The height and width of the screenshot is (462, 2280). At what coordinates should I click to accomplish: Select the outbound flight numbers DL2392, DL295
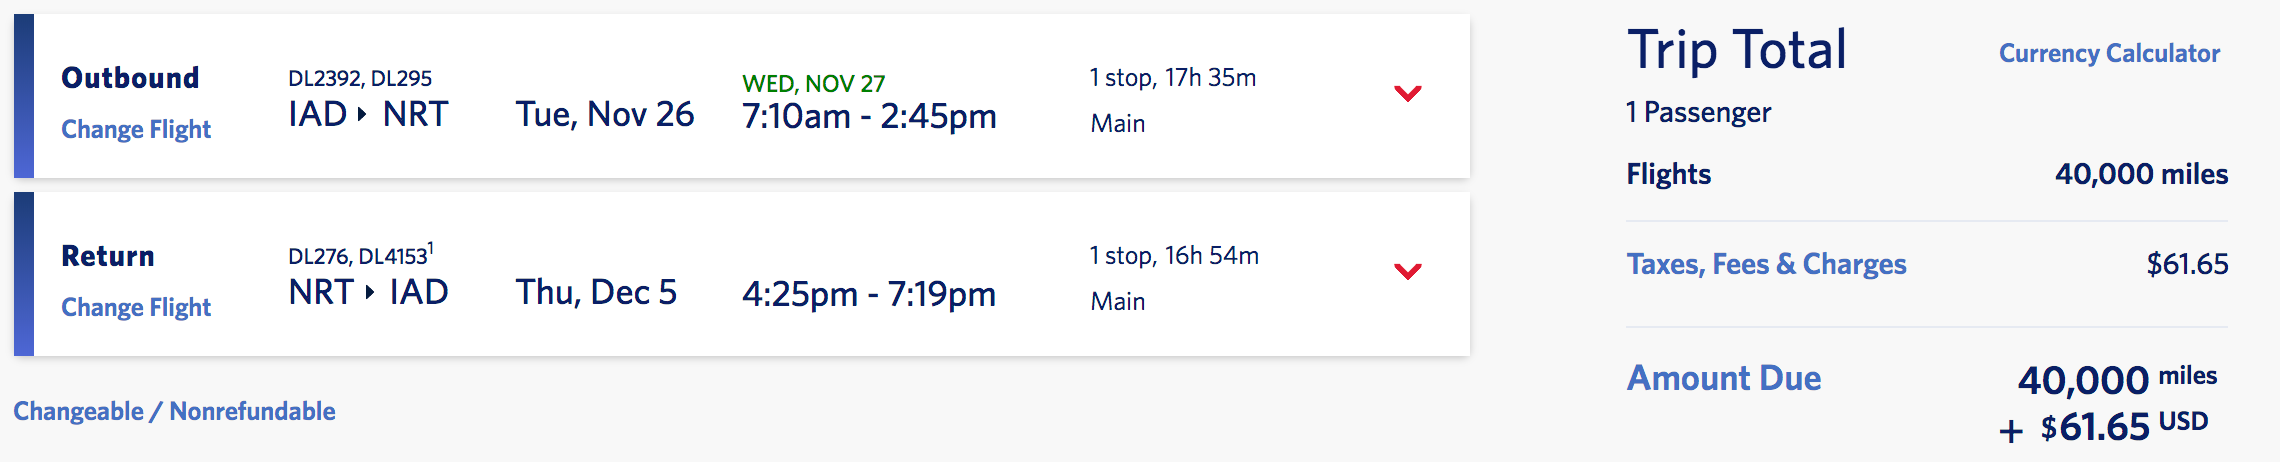[x=360, y=79]
